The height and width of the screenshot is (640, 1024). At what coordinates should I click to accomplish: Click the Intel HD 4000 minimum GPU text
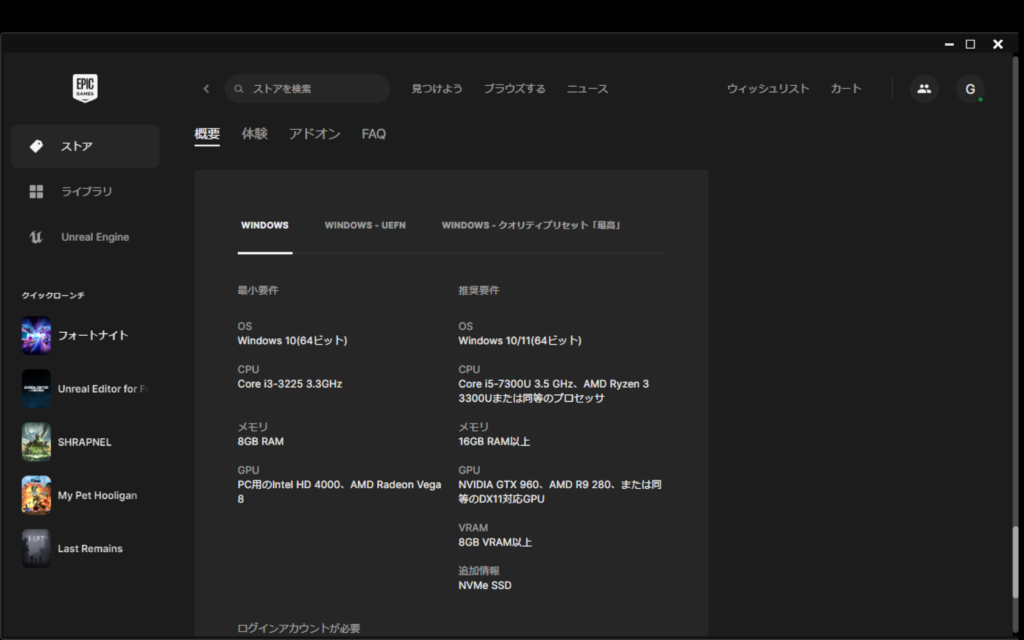pyautogui.click(x=340, y=492)
